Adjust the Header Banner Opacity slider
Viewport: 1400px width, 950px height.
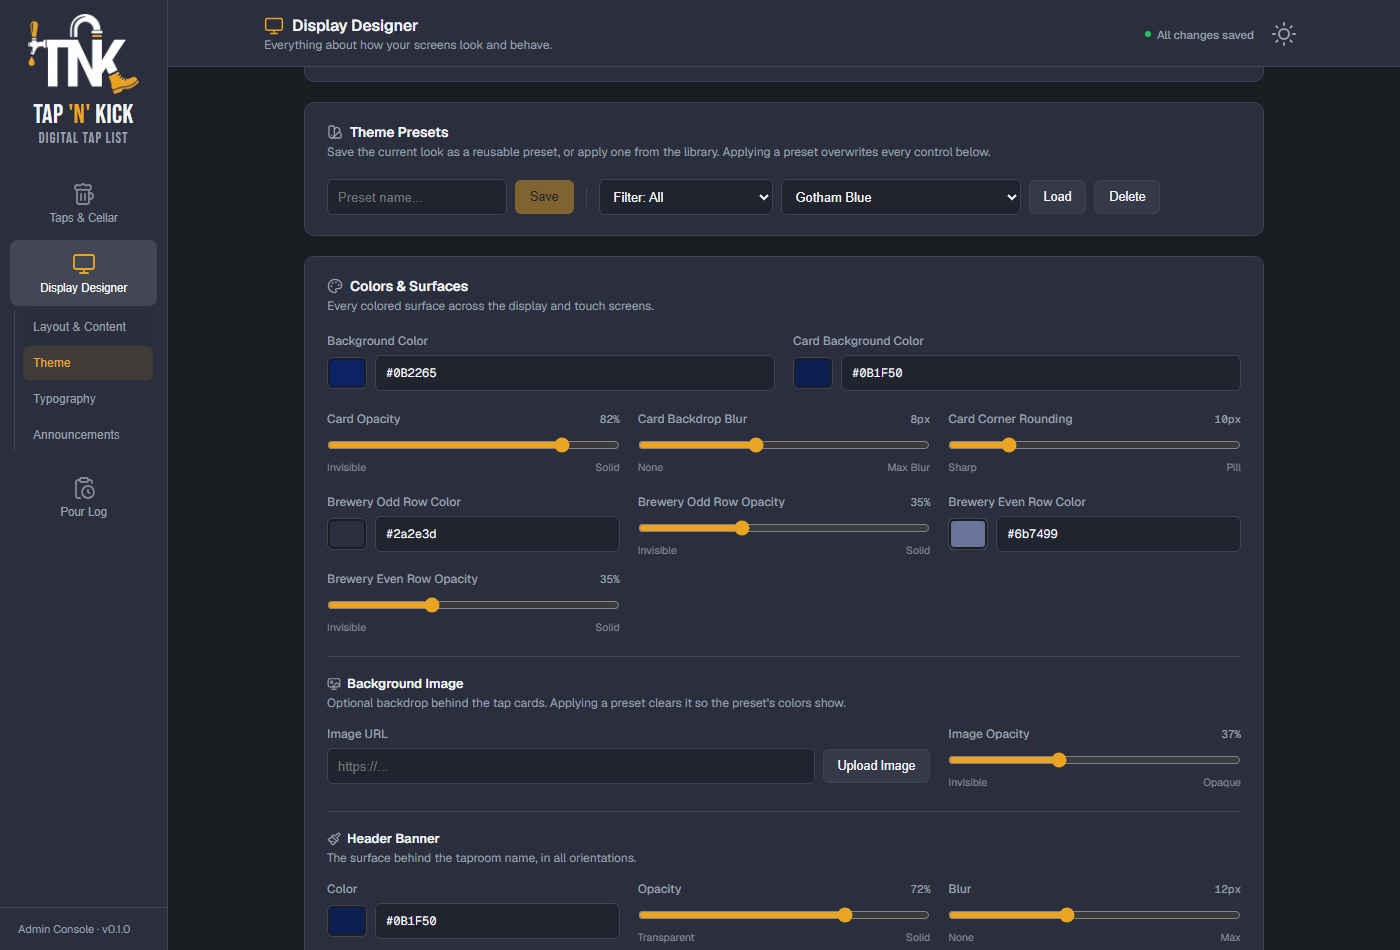tap(784, 915)
